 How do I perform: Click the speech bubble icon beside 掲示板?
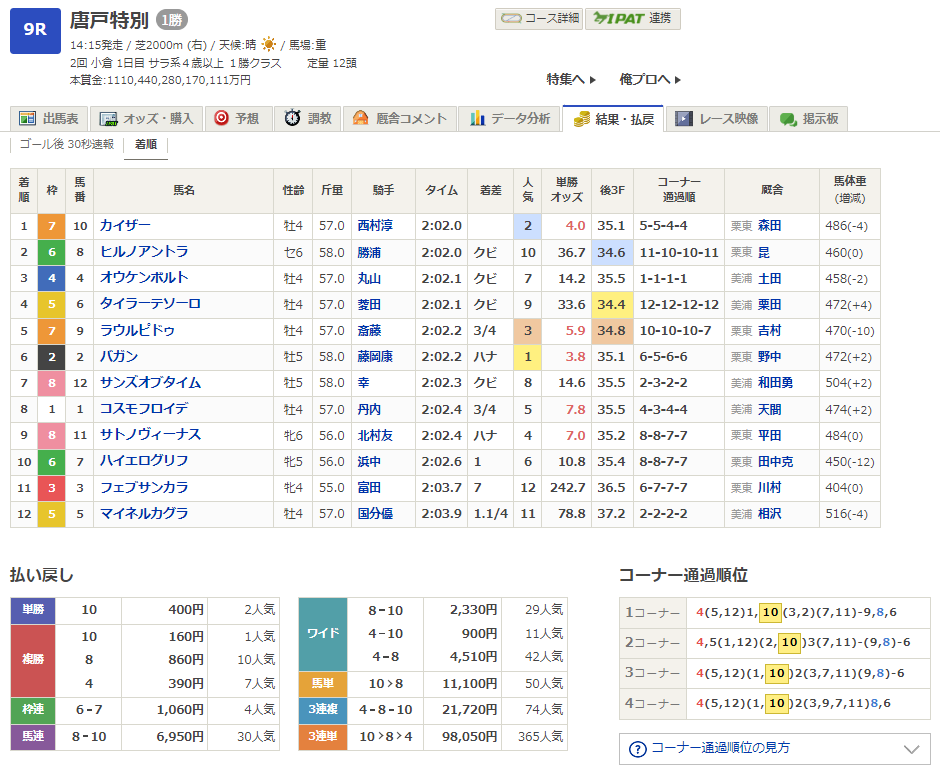tap(788, 119)
